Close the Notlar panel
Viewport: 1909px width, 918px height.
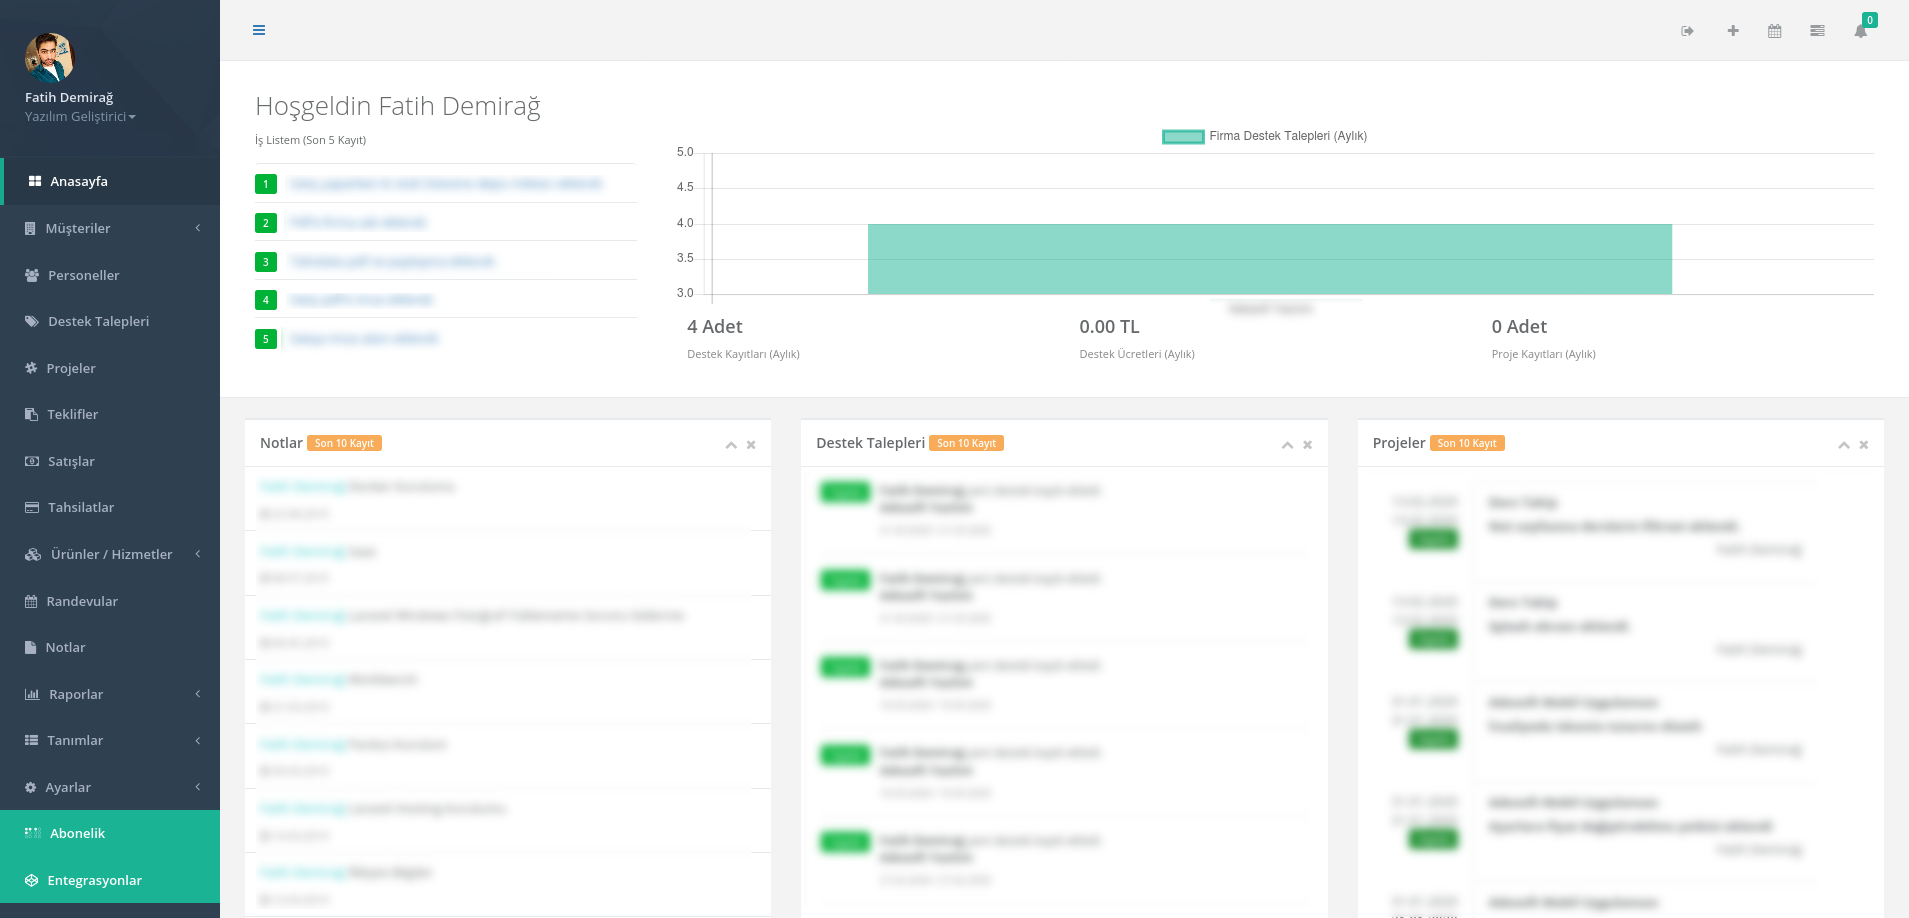pyautogui.click(x=751, y=445)
